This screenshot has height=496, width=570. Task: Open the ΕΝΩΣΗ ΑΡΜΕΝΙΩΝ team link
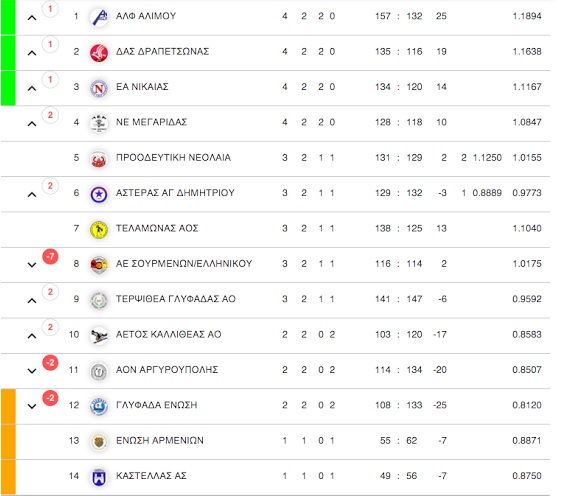click(160, 440)
